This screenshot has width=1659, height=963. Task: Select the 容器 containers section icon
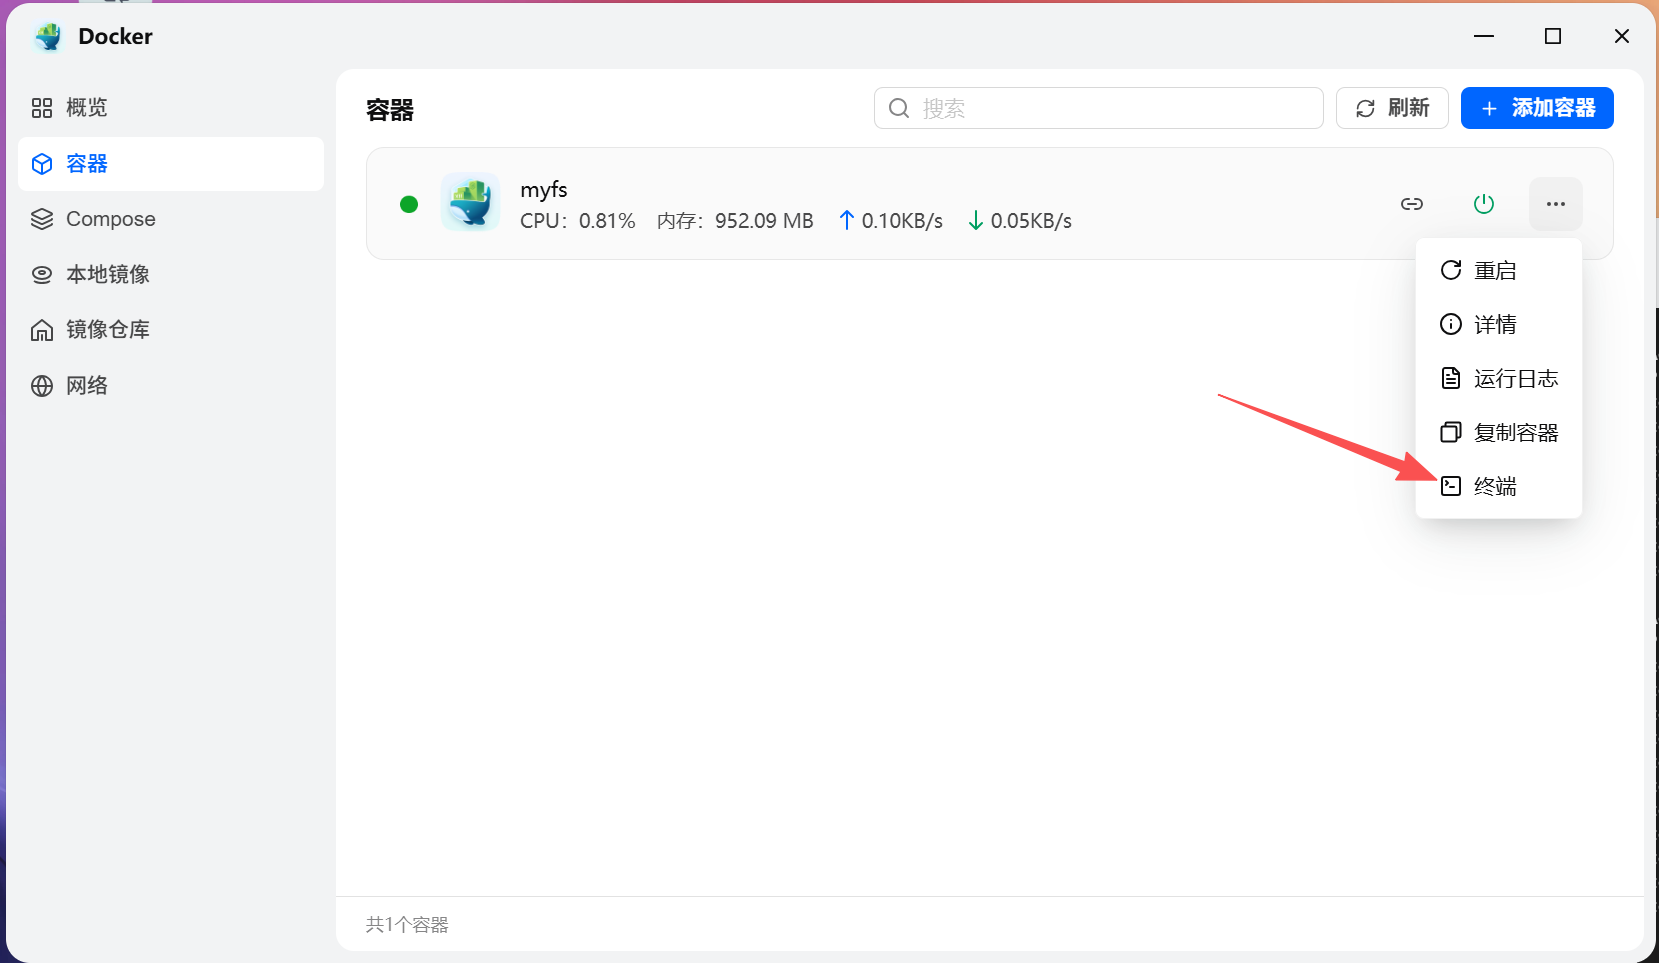[x=42, y=163]
